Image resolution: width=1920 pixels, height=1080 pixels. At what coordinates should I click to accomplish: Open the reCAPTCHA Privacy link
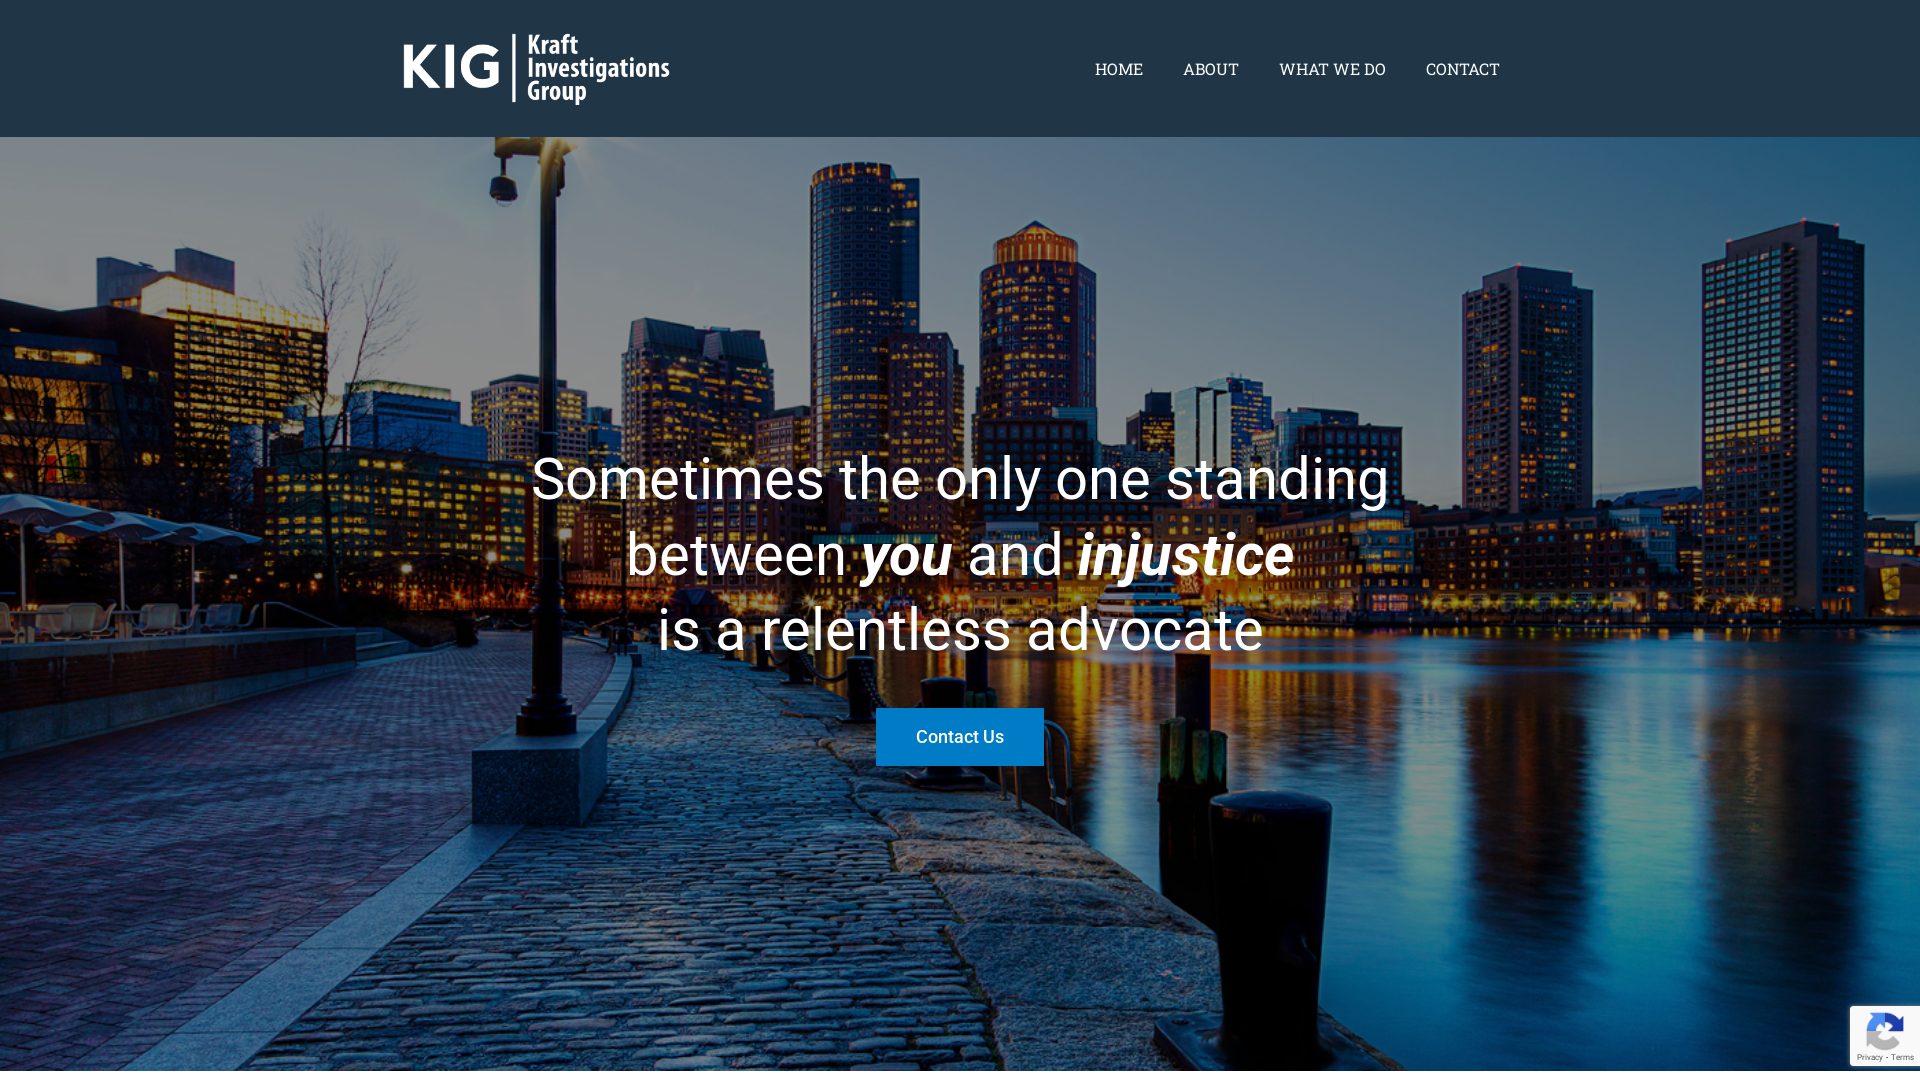(1869, 1057)
